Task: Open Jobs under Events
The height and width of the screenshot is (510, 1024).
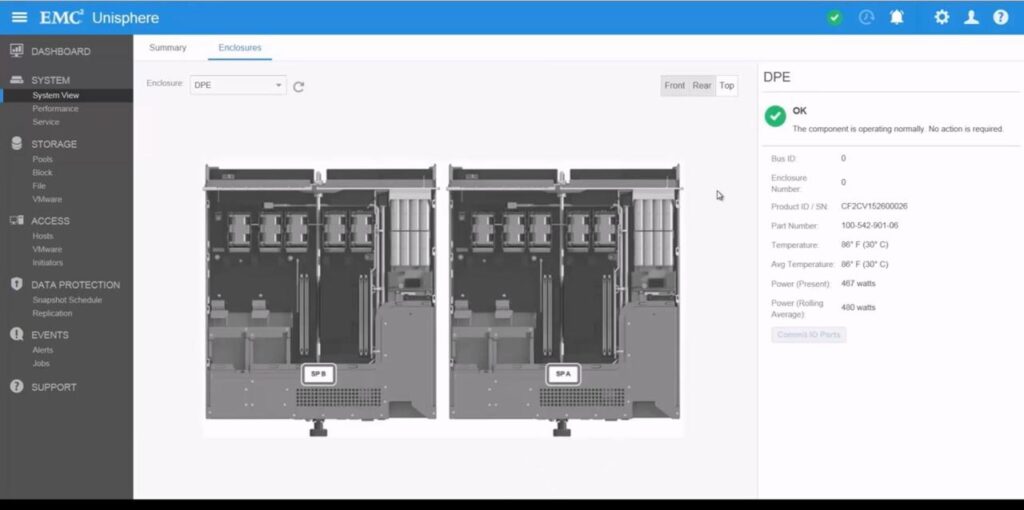Action: coord(40,363)
